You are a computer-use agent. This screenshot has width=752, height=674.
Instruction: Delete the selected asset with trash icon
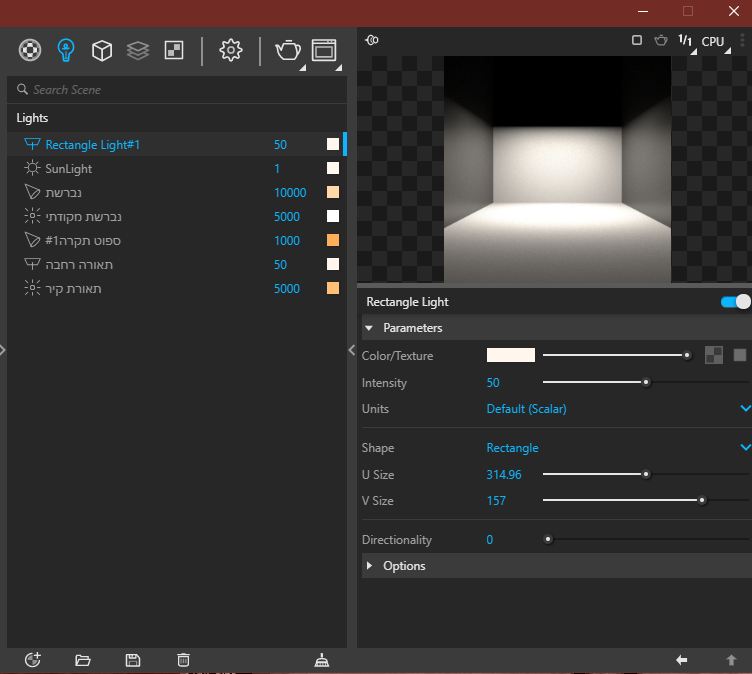point(183,660)
